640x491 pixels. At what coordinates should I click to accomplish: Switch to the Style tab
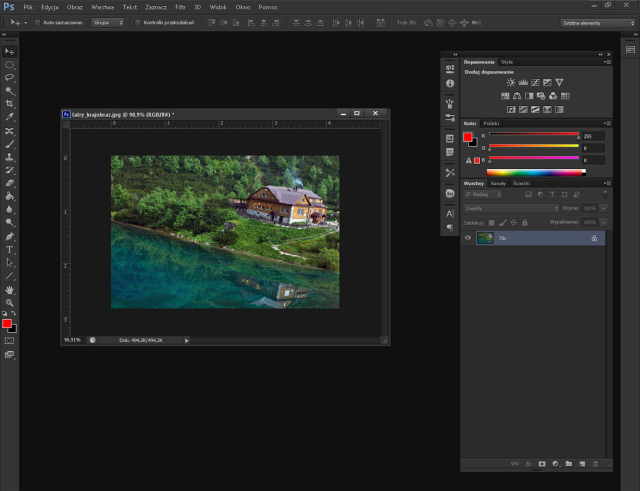click(507, 62)
